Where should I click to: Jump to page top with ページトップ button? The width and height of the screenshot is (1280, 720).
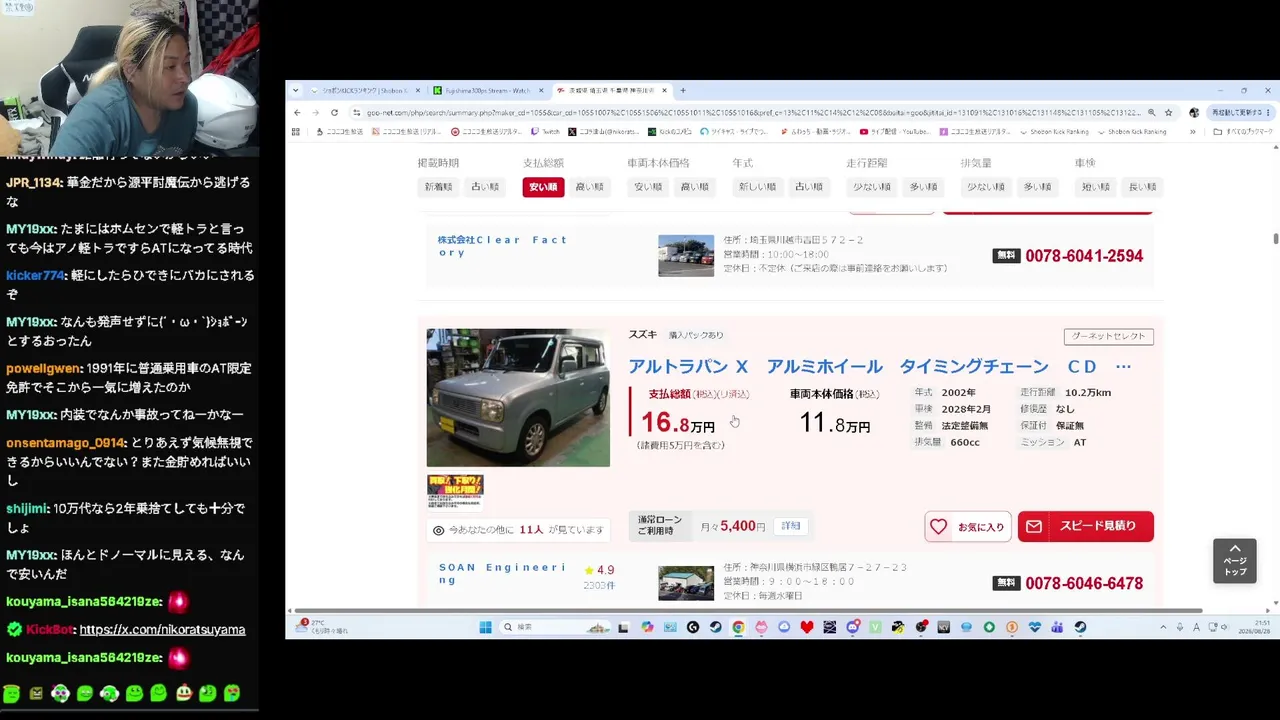(1235, 561)
